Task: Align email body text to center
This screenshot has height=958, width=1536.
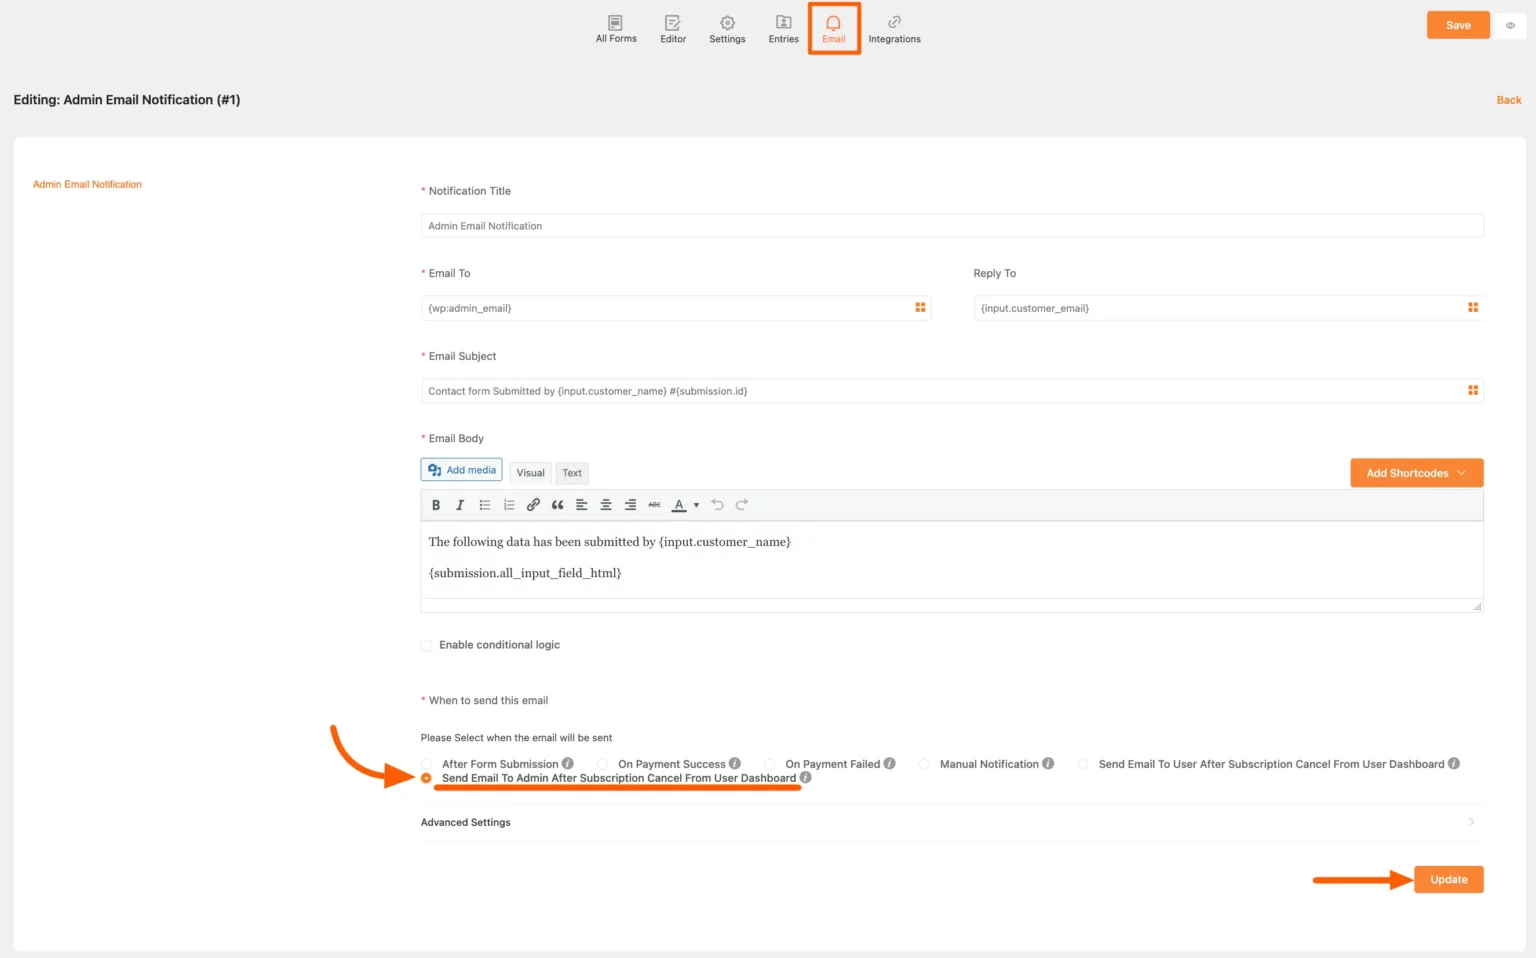Action: tap(605, 504)
